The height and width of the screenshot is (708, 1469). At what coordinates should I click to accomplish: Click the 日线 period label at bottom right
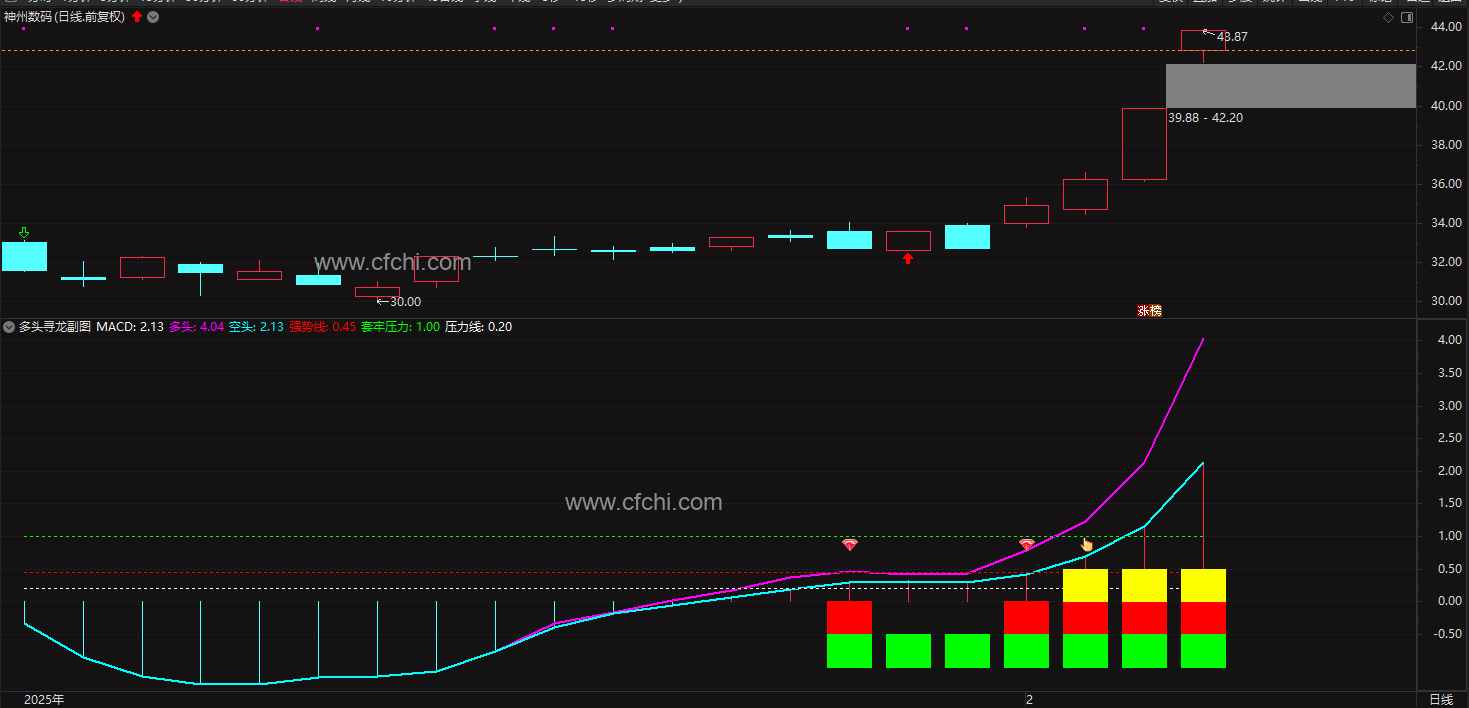point(1441,699)
